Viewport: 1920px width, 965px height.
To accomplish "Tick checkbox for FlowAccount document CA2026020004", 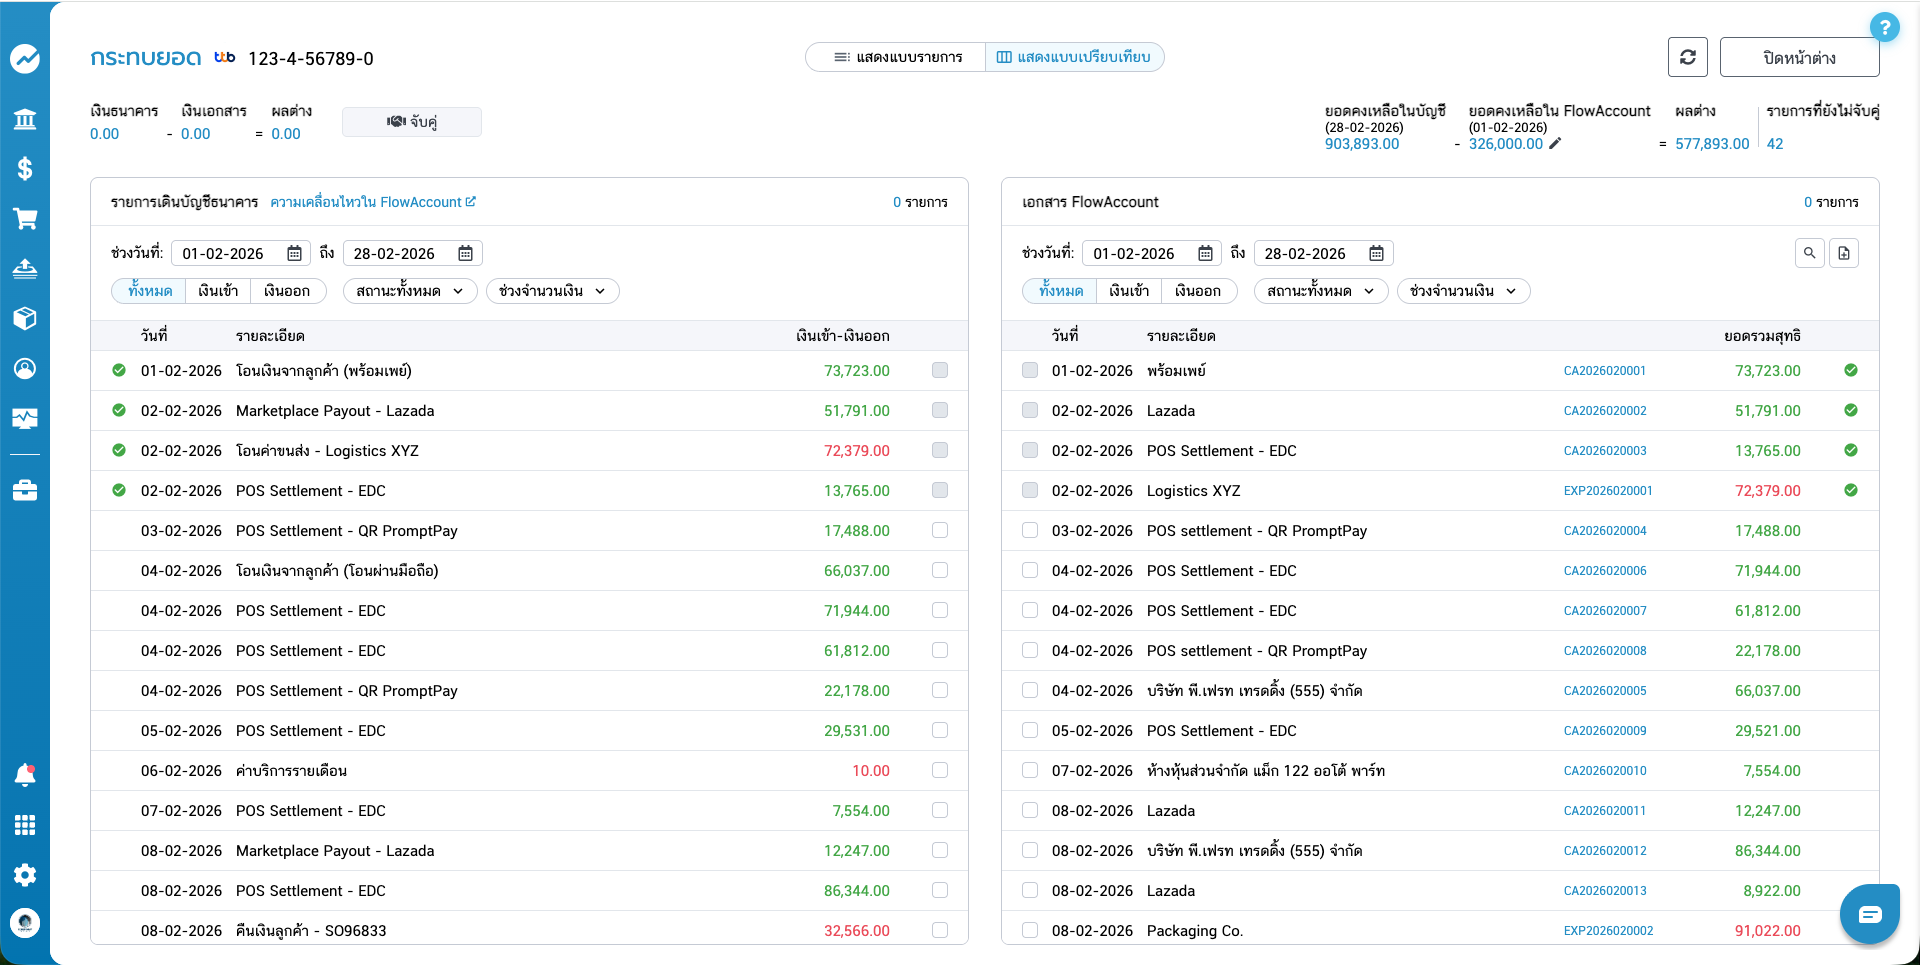I will (1030, 530).
